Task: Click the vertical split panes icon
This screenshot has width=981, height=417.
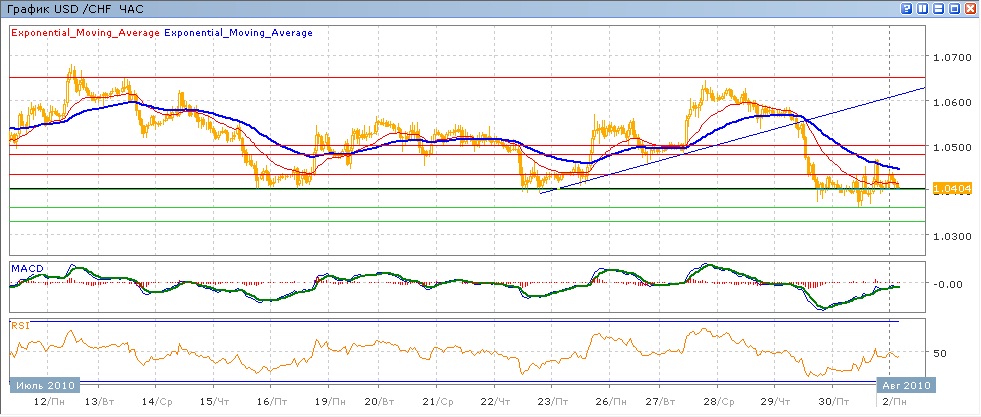Action: (x=922, y=9)
